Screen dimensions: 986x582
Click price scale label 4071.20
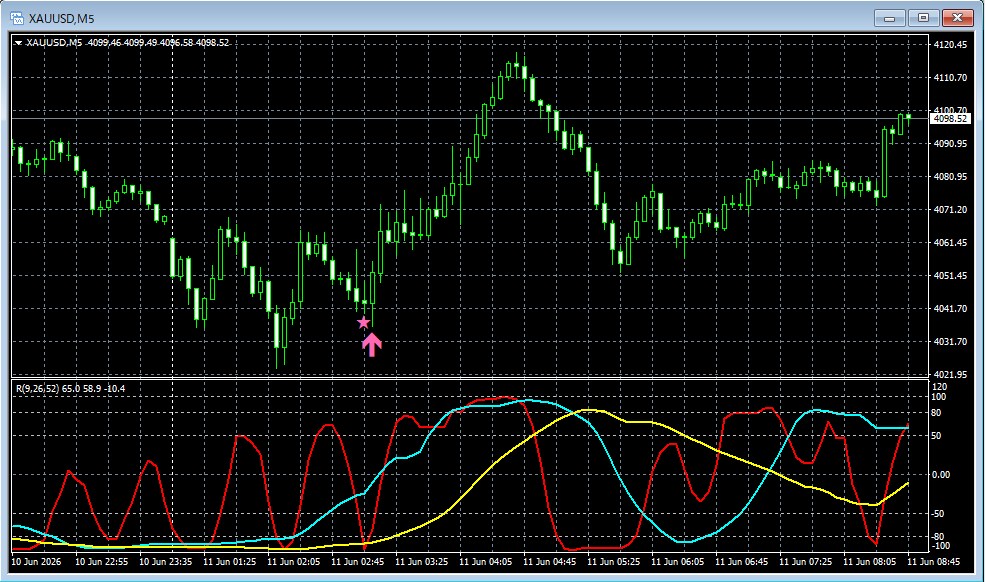(x=950, y=210)
